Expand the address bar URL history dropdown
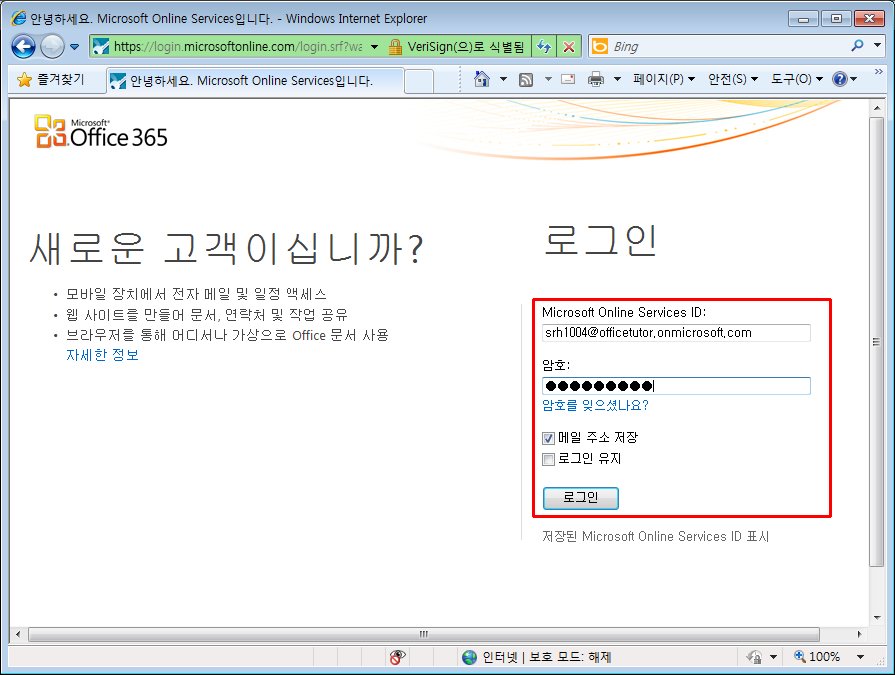The width and height of the screenshot is (895, 675). tap(374, 47)
